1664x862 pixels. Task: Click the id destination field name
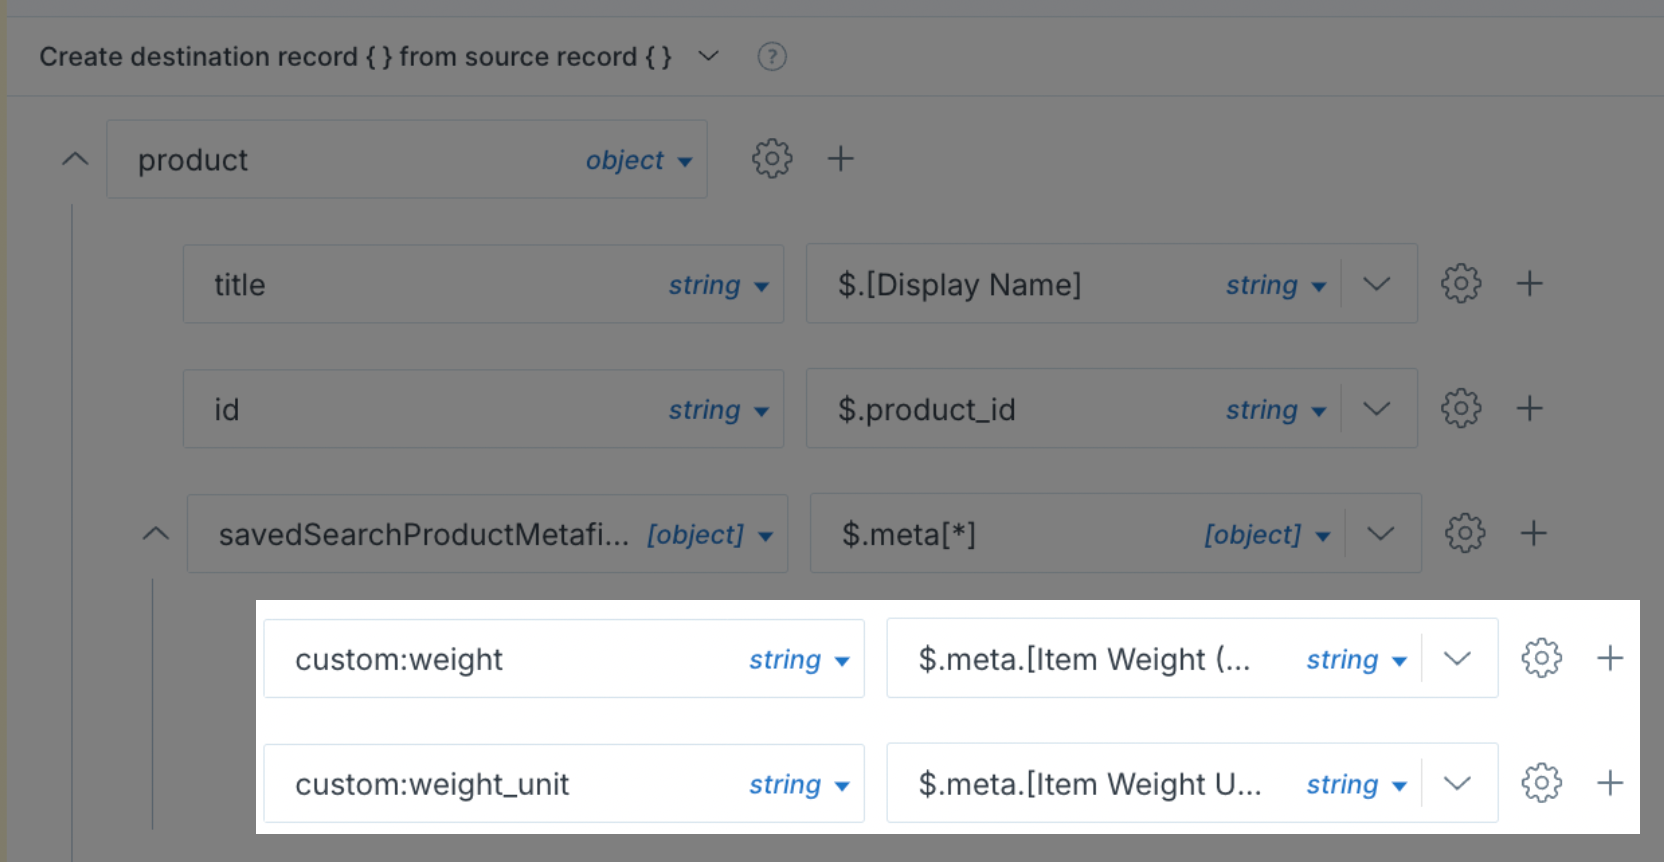(227, 410)
